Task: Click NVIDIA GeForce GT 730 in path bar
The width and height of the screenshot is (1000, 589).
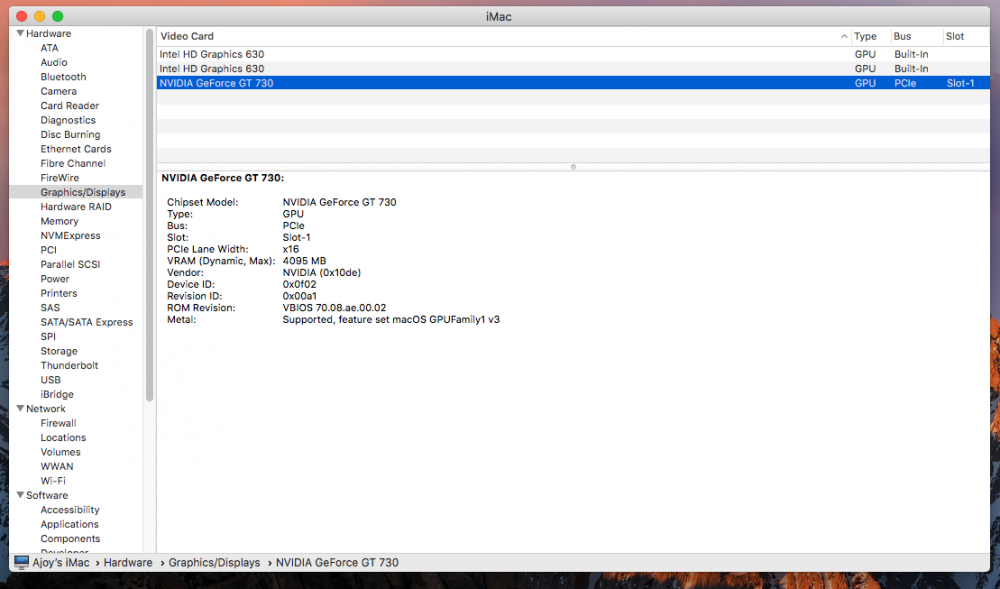Action: click(x=337, y=563)
